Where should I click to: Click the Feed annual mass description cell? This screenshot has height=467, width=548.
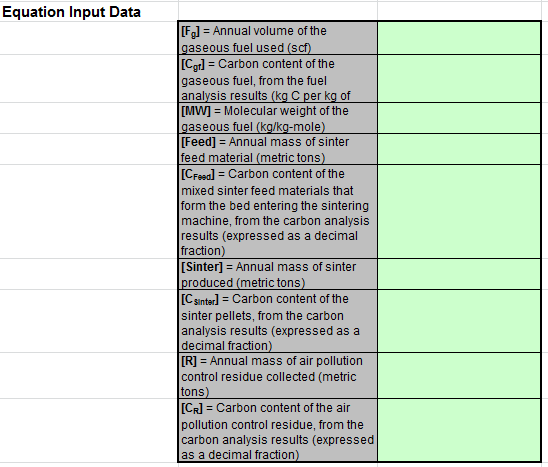coord(278,149)
